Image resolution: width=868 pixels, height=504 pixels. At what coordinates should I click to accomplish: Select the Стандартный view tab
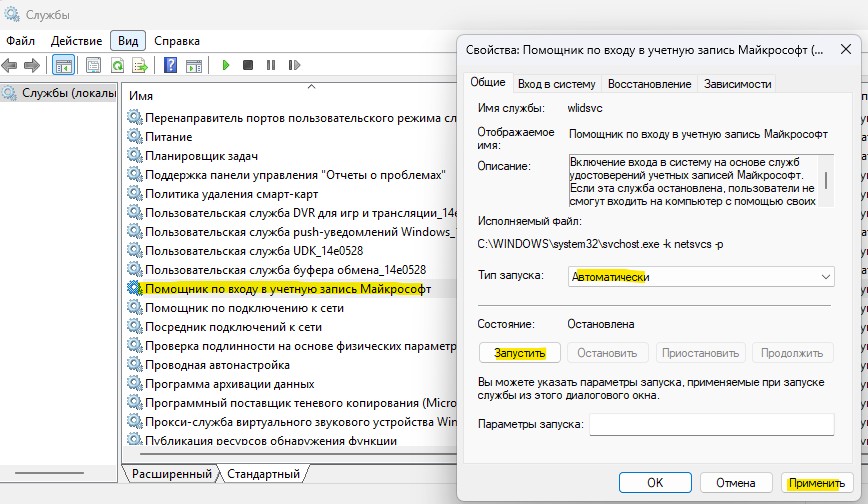point(264,474)
